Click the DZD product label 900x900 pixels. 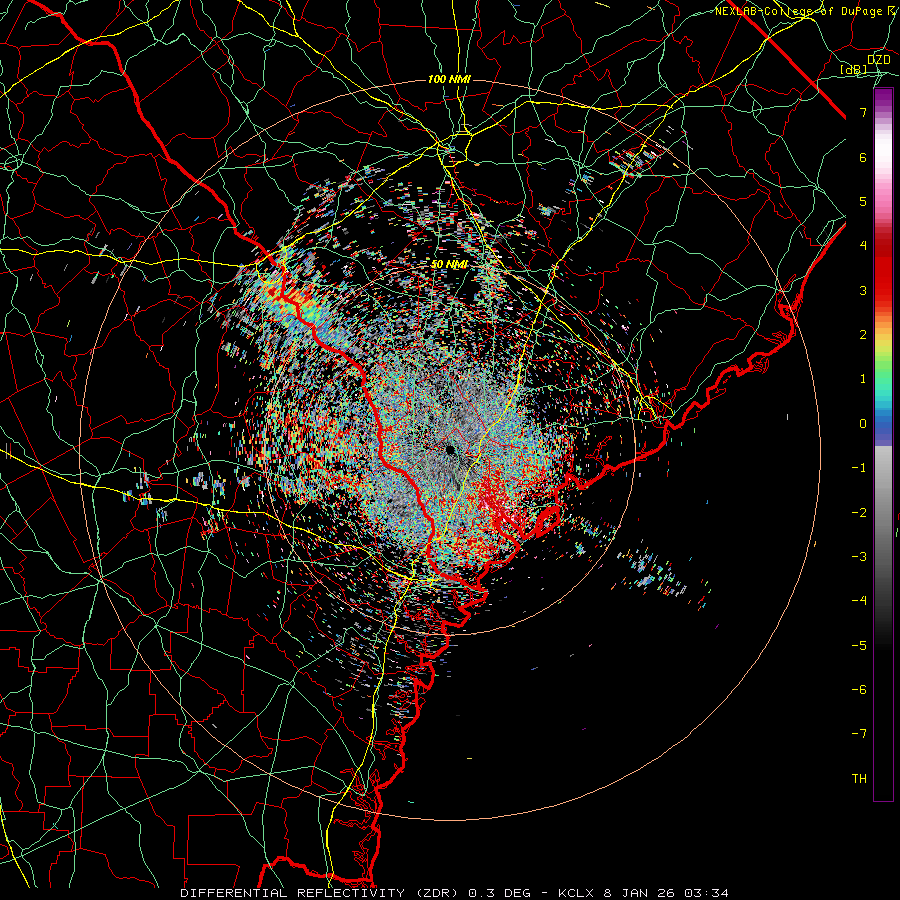coord(879,60)
